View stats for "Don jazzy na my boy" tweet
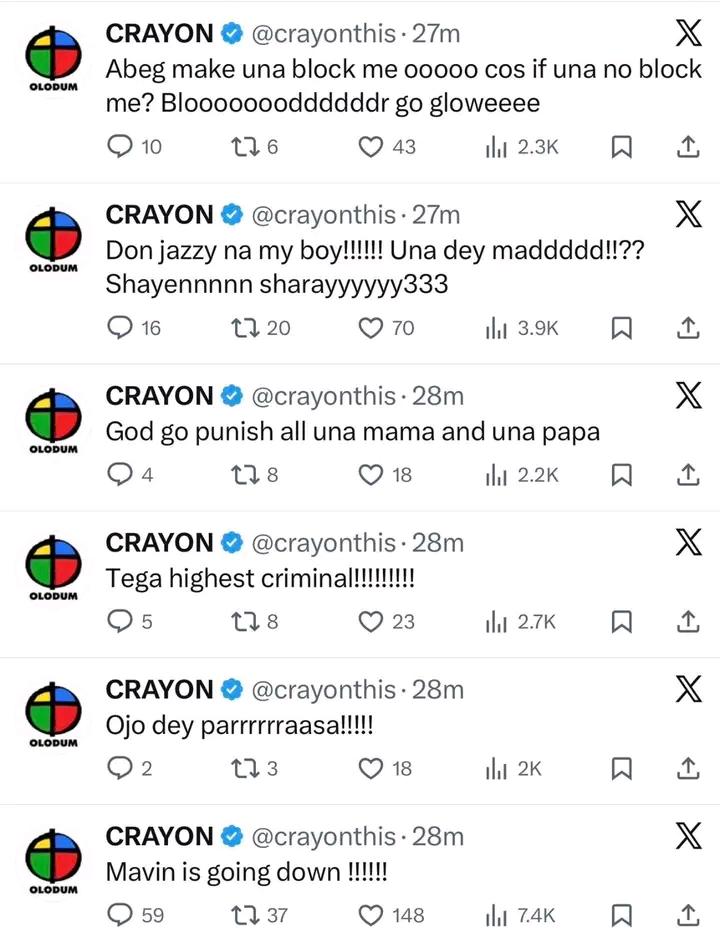 (496, 328)
